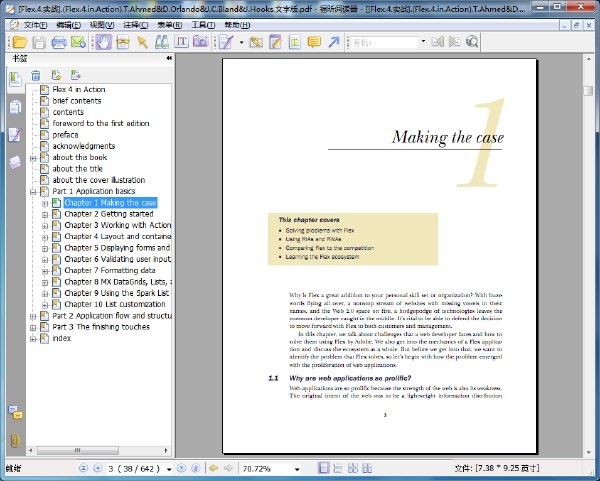Expand 'Chapter 2 Getting started' node
600x481 pixels.
coord(45,214)
